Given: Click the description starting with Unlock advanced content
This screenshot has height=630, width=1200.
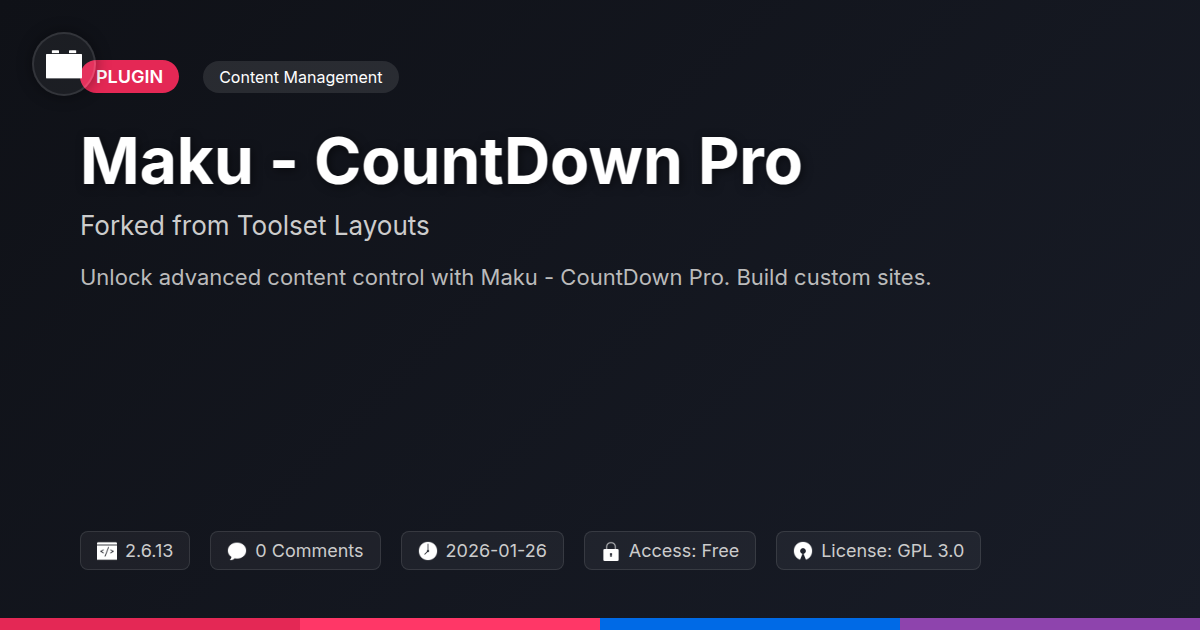Looking at the screenshot, I should (x=506, y=277).
